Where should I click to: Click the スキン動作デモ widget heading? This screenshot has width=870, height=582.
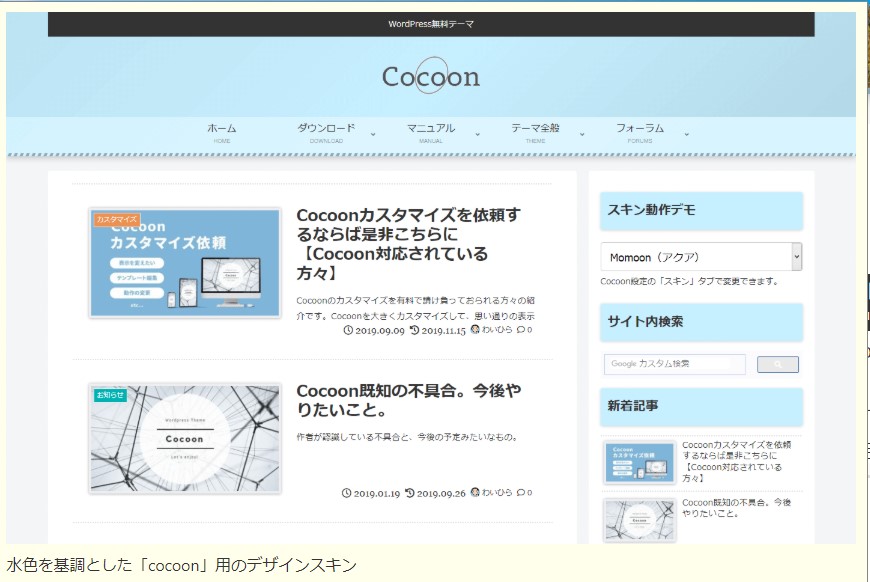point(701,210)
